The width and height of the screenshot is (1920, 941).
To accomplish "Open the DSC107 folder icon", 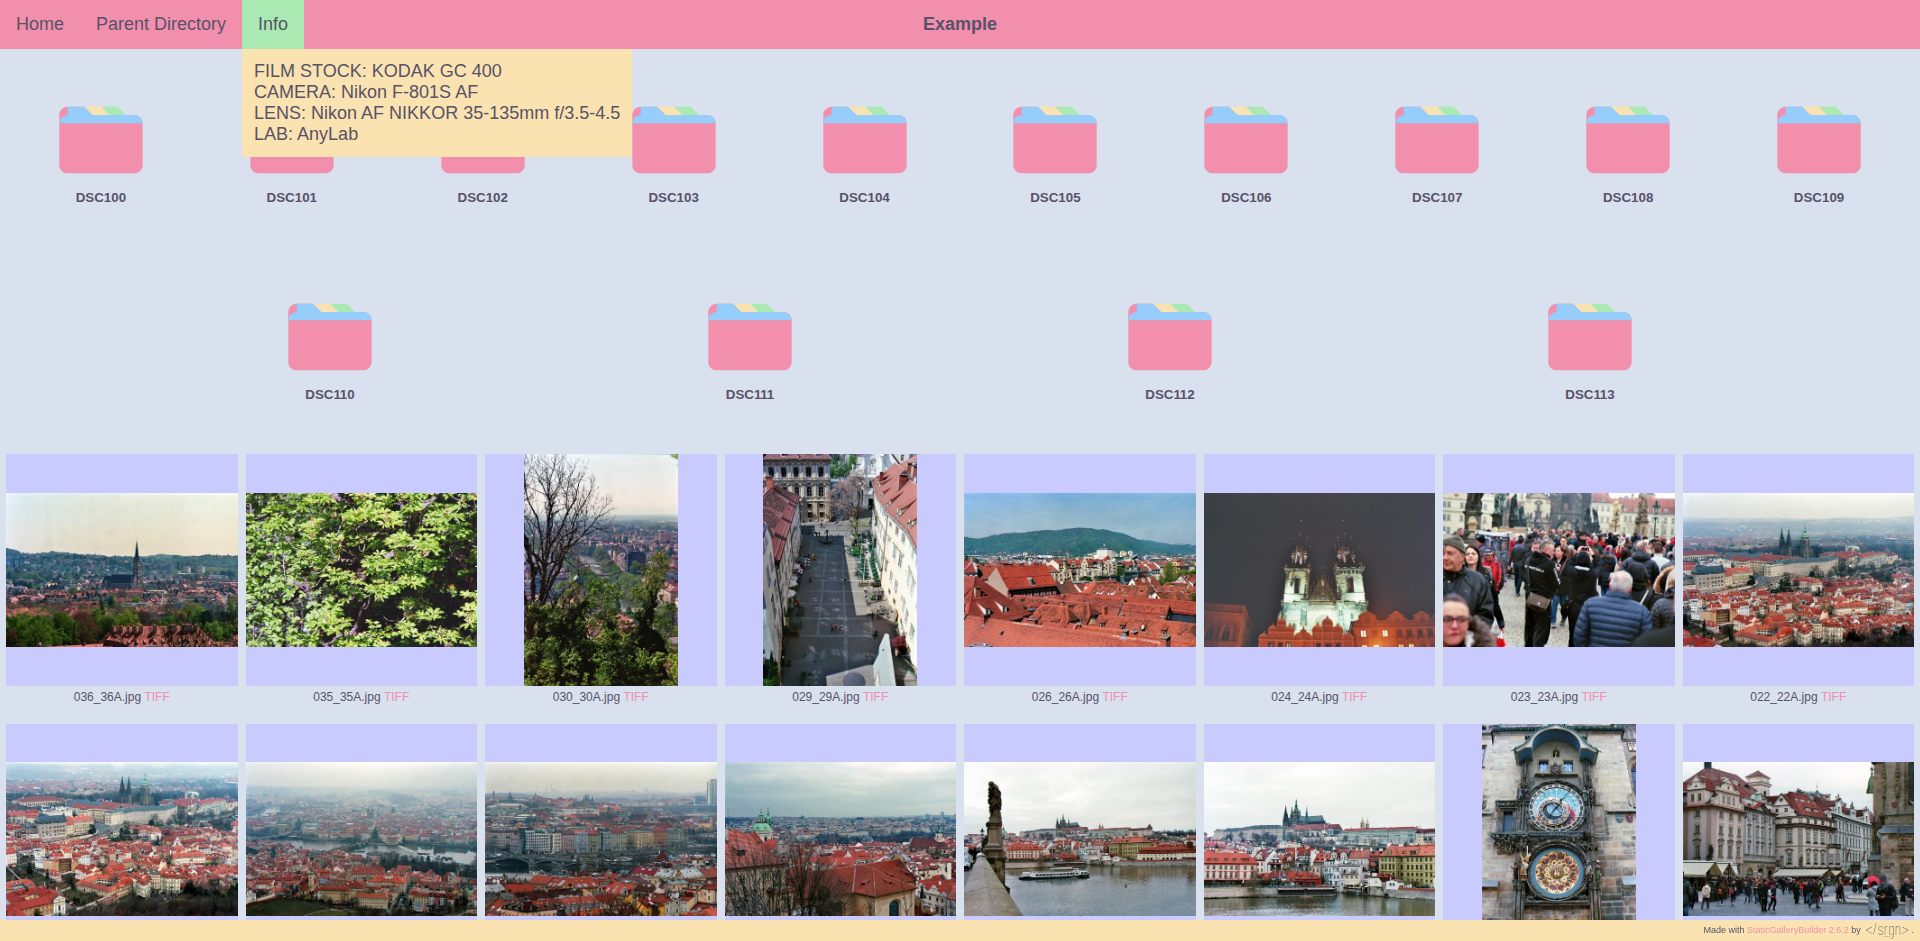I will pyautogui.click(x=1437, y=141).
